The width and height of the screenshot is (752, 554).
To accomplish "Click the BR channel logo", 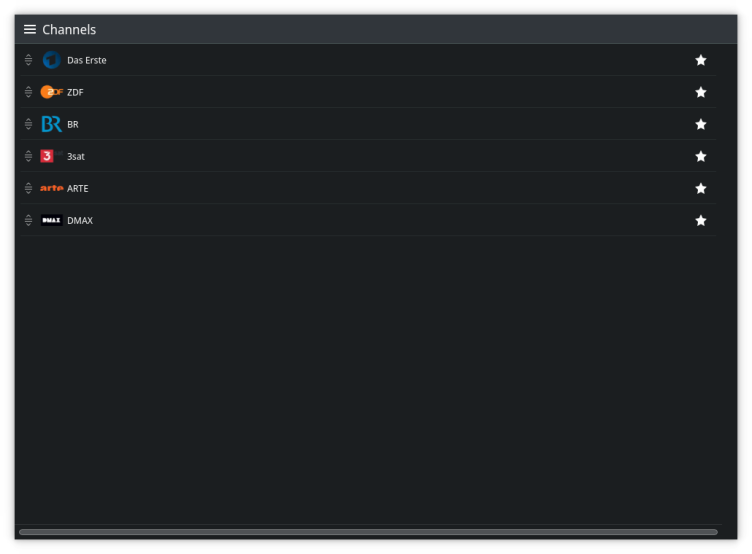I will pyautogui.click(x=51, y=124).
